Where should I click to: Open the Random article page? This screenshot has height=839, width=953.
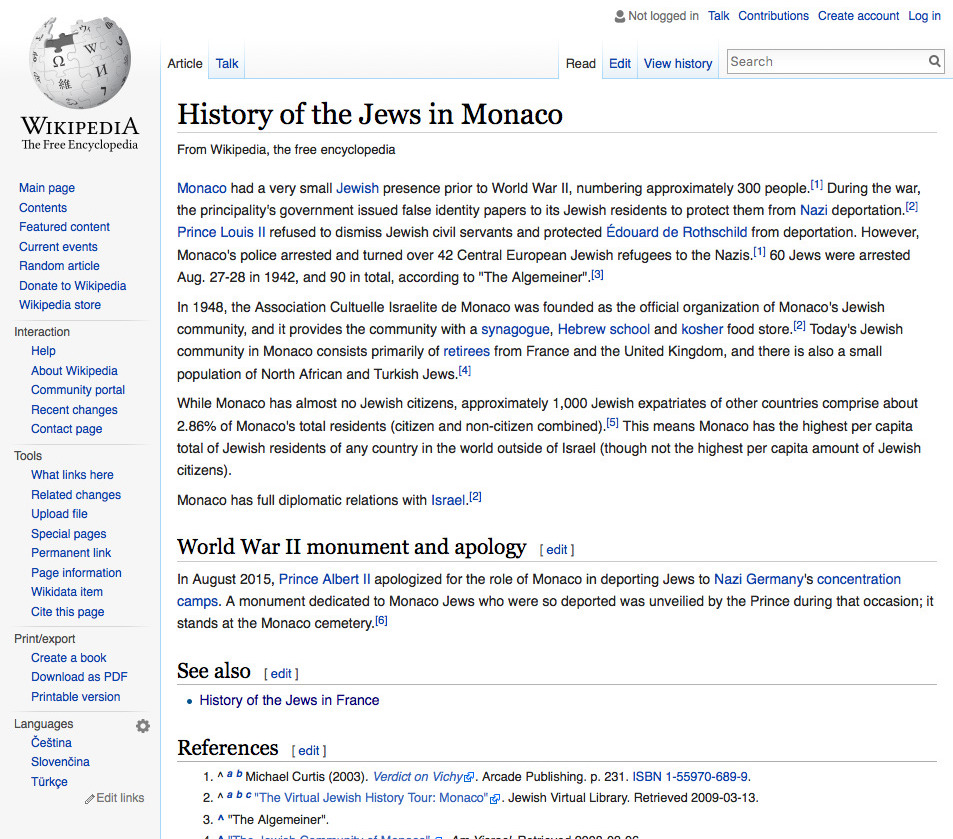click(61, 265)
